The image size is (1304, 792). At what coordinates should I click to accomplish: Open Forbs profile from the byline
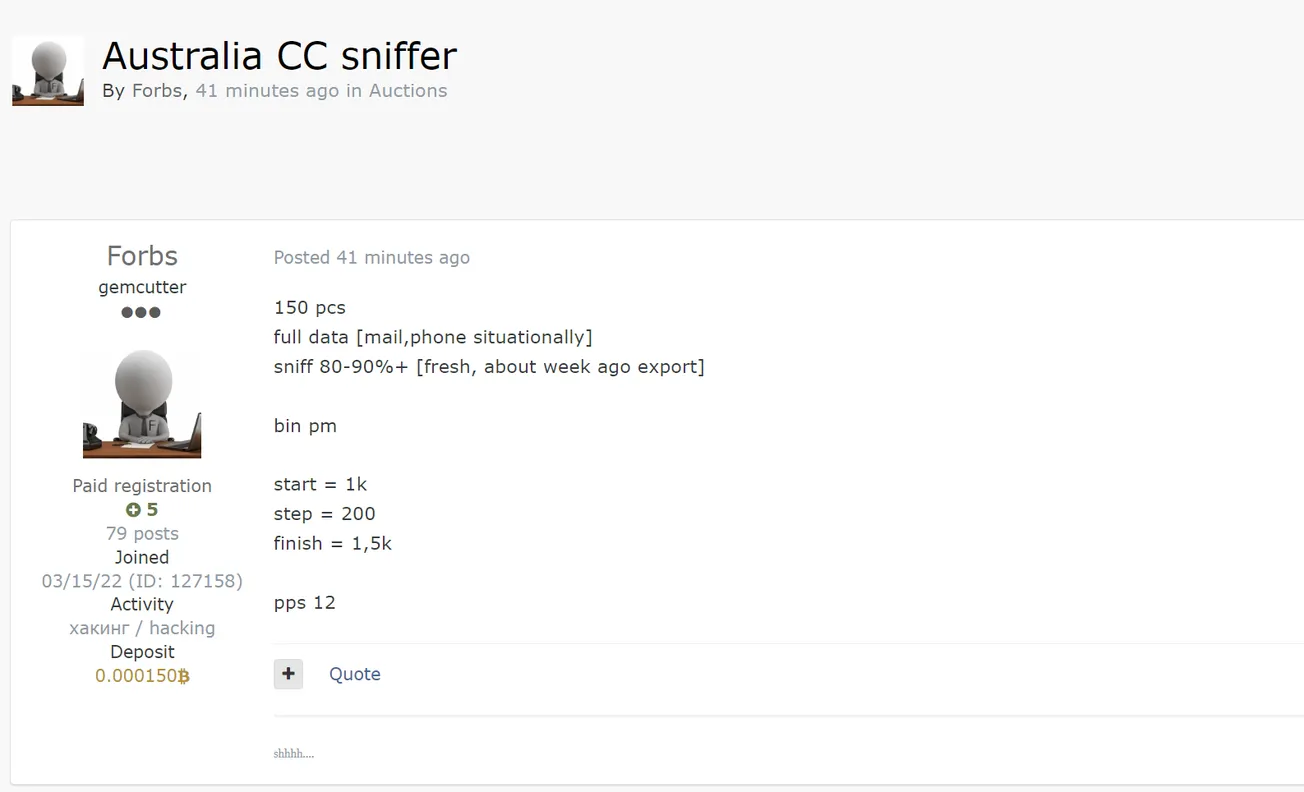click(157, 91)
